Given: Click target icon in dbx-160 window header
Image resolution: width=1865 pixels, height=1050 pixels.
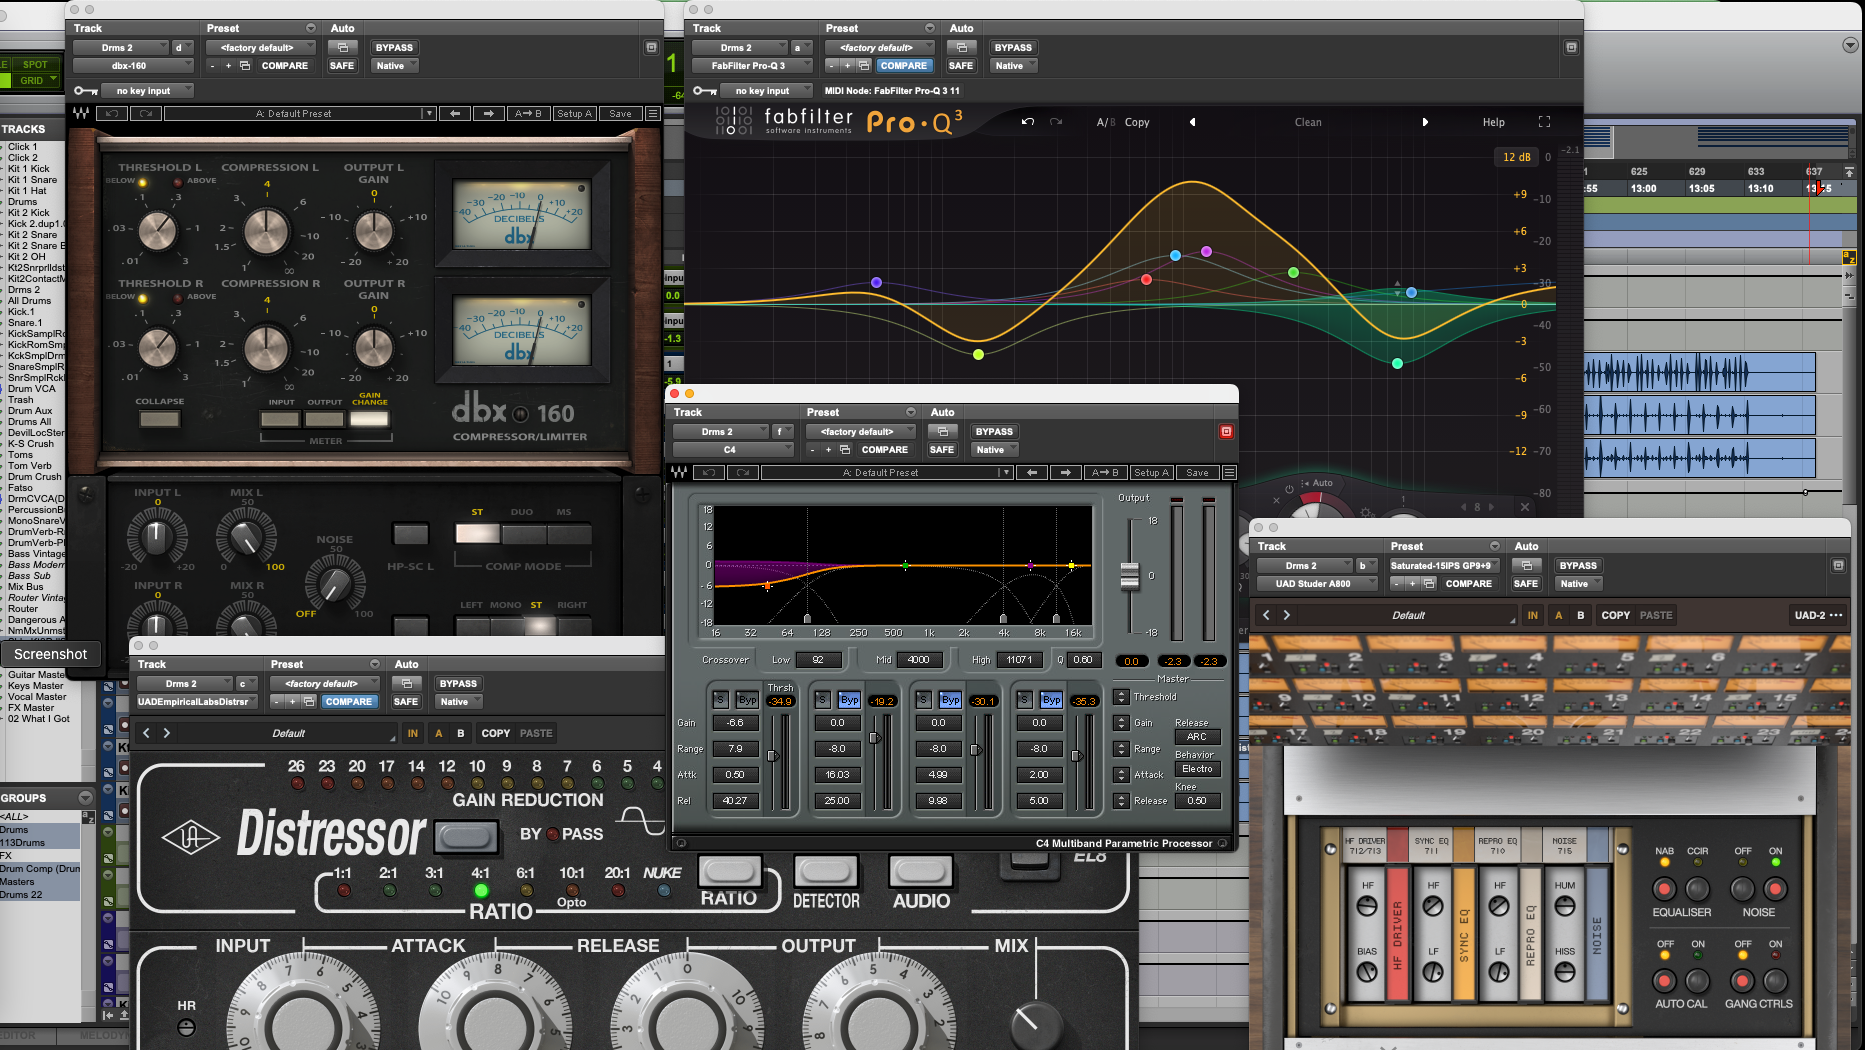Looking at the screenshot, I should coord(651,48).
